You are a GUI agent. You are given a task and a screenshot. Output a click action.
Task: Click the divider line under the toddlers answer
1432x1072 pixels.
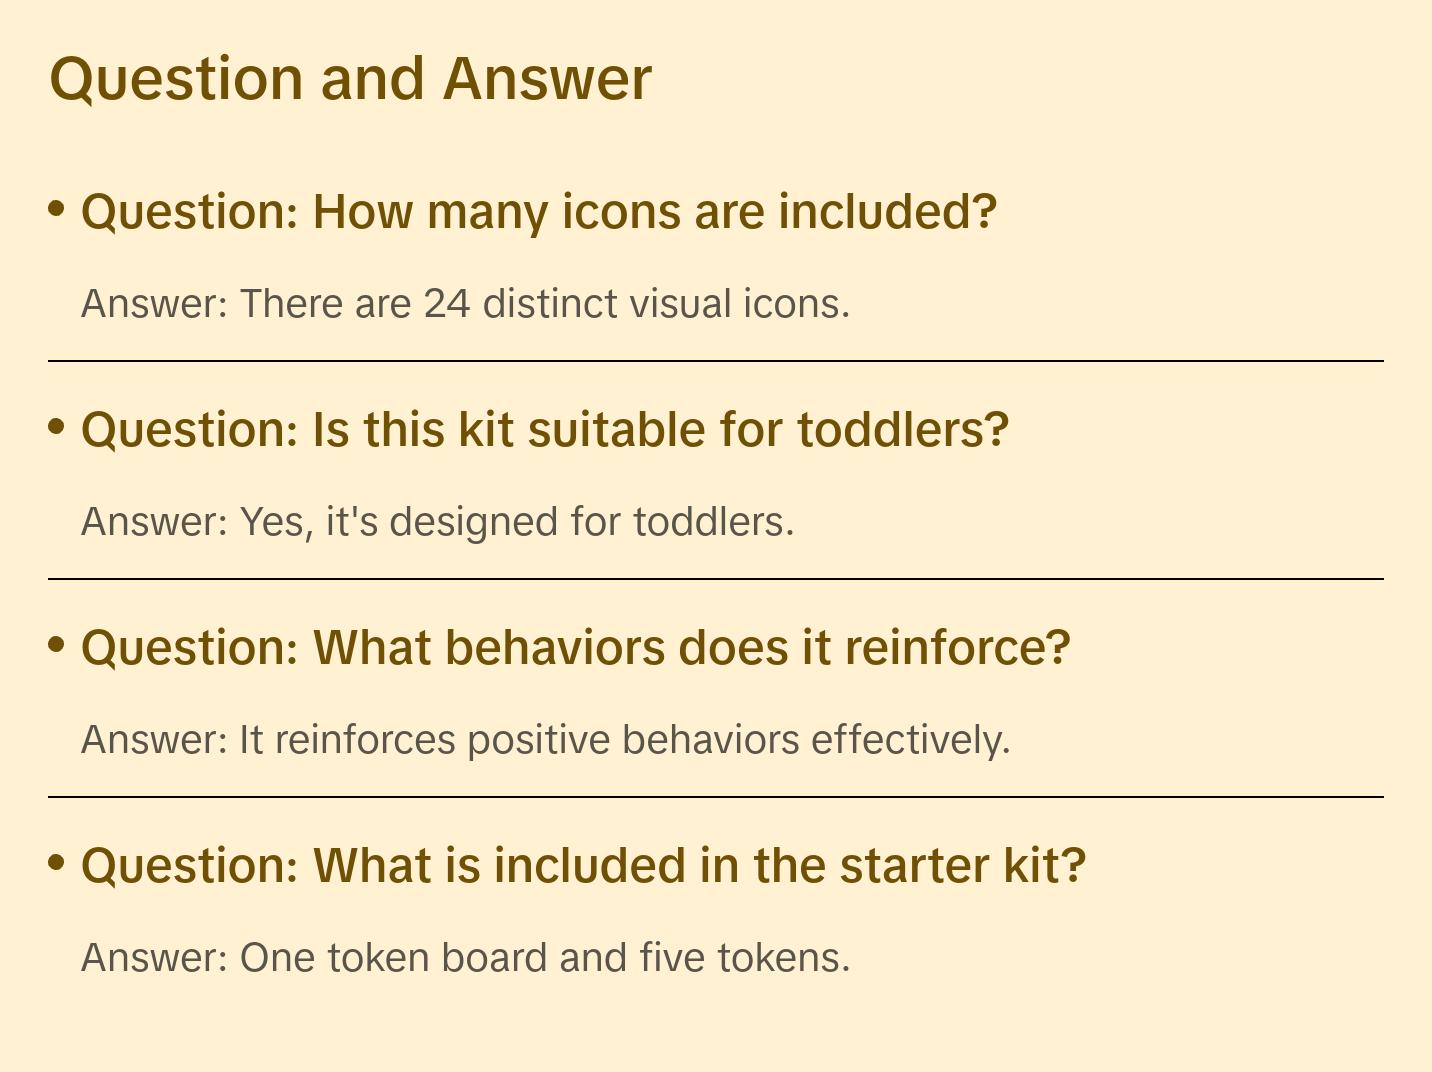(x=716, y=579)
